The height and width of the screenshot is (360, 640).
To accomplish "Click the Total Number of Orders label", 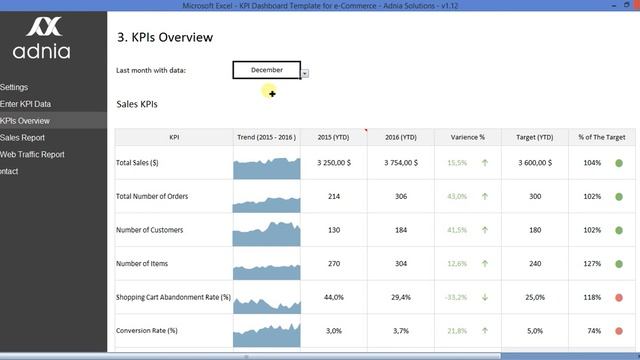I will pos(152,196).
